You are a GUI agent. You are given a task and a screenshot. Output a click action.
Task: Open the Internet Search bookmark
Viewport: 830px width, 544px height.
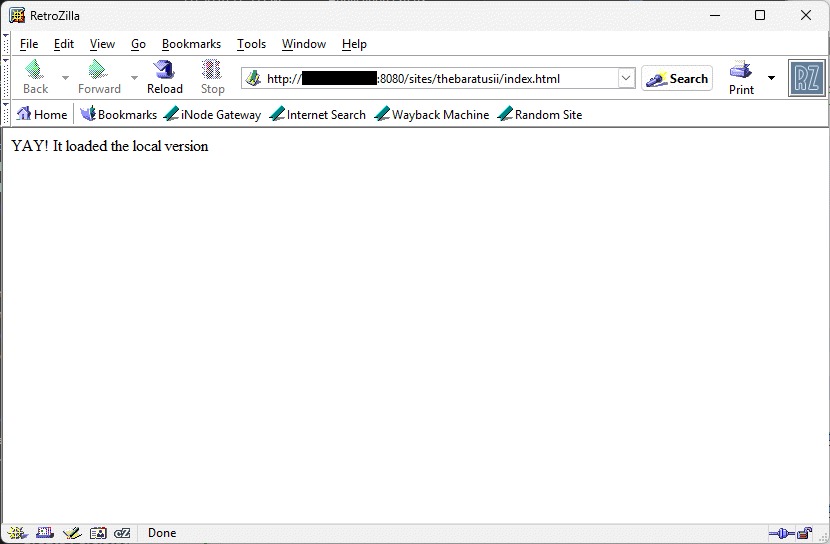coord(318,114)
